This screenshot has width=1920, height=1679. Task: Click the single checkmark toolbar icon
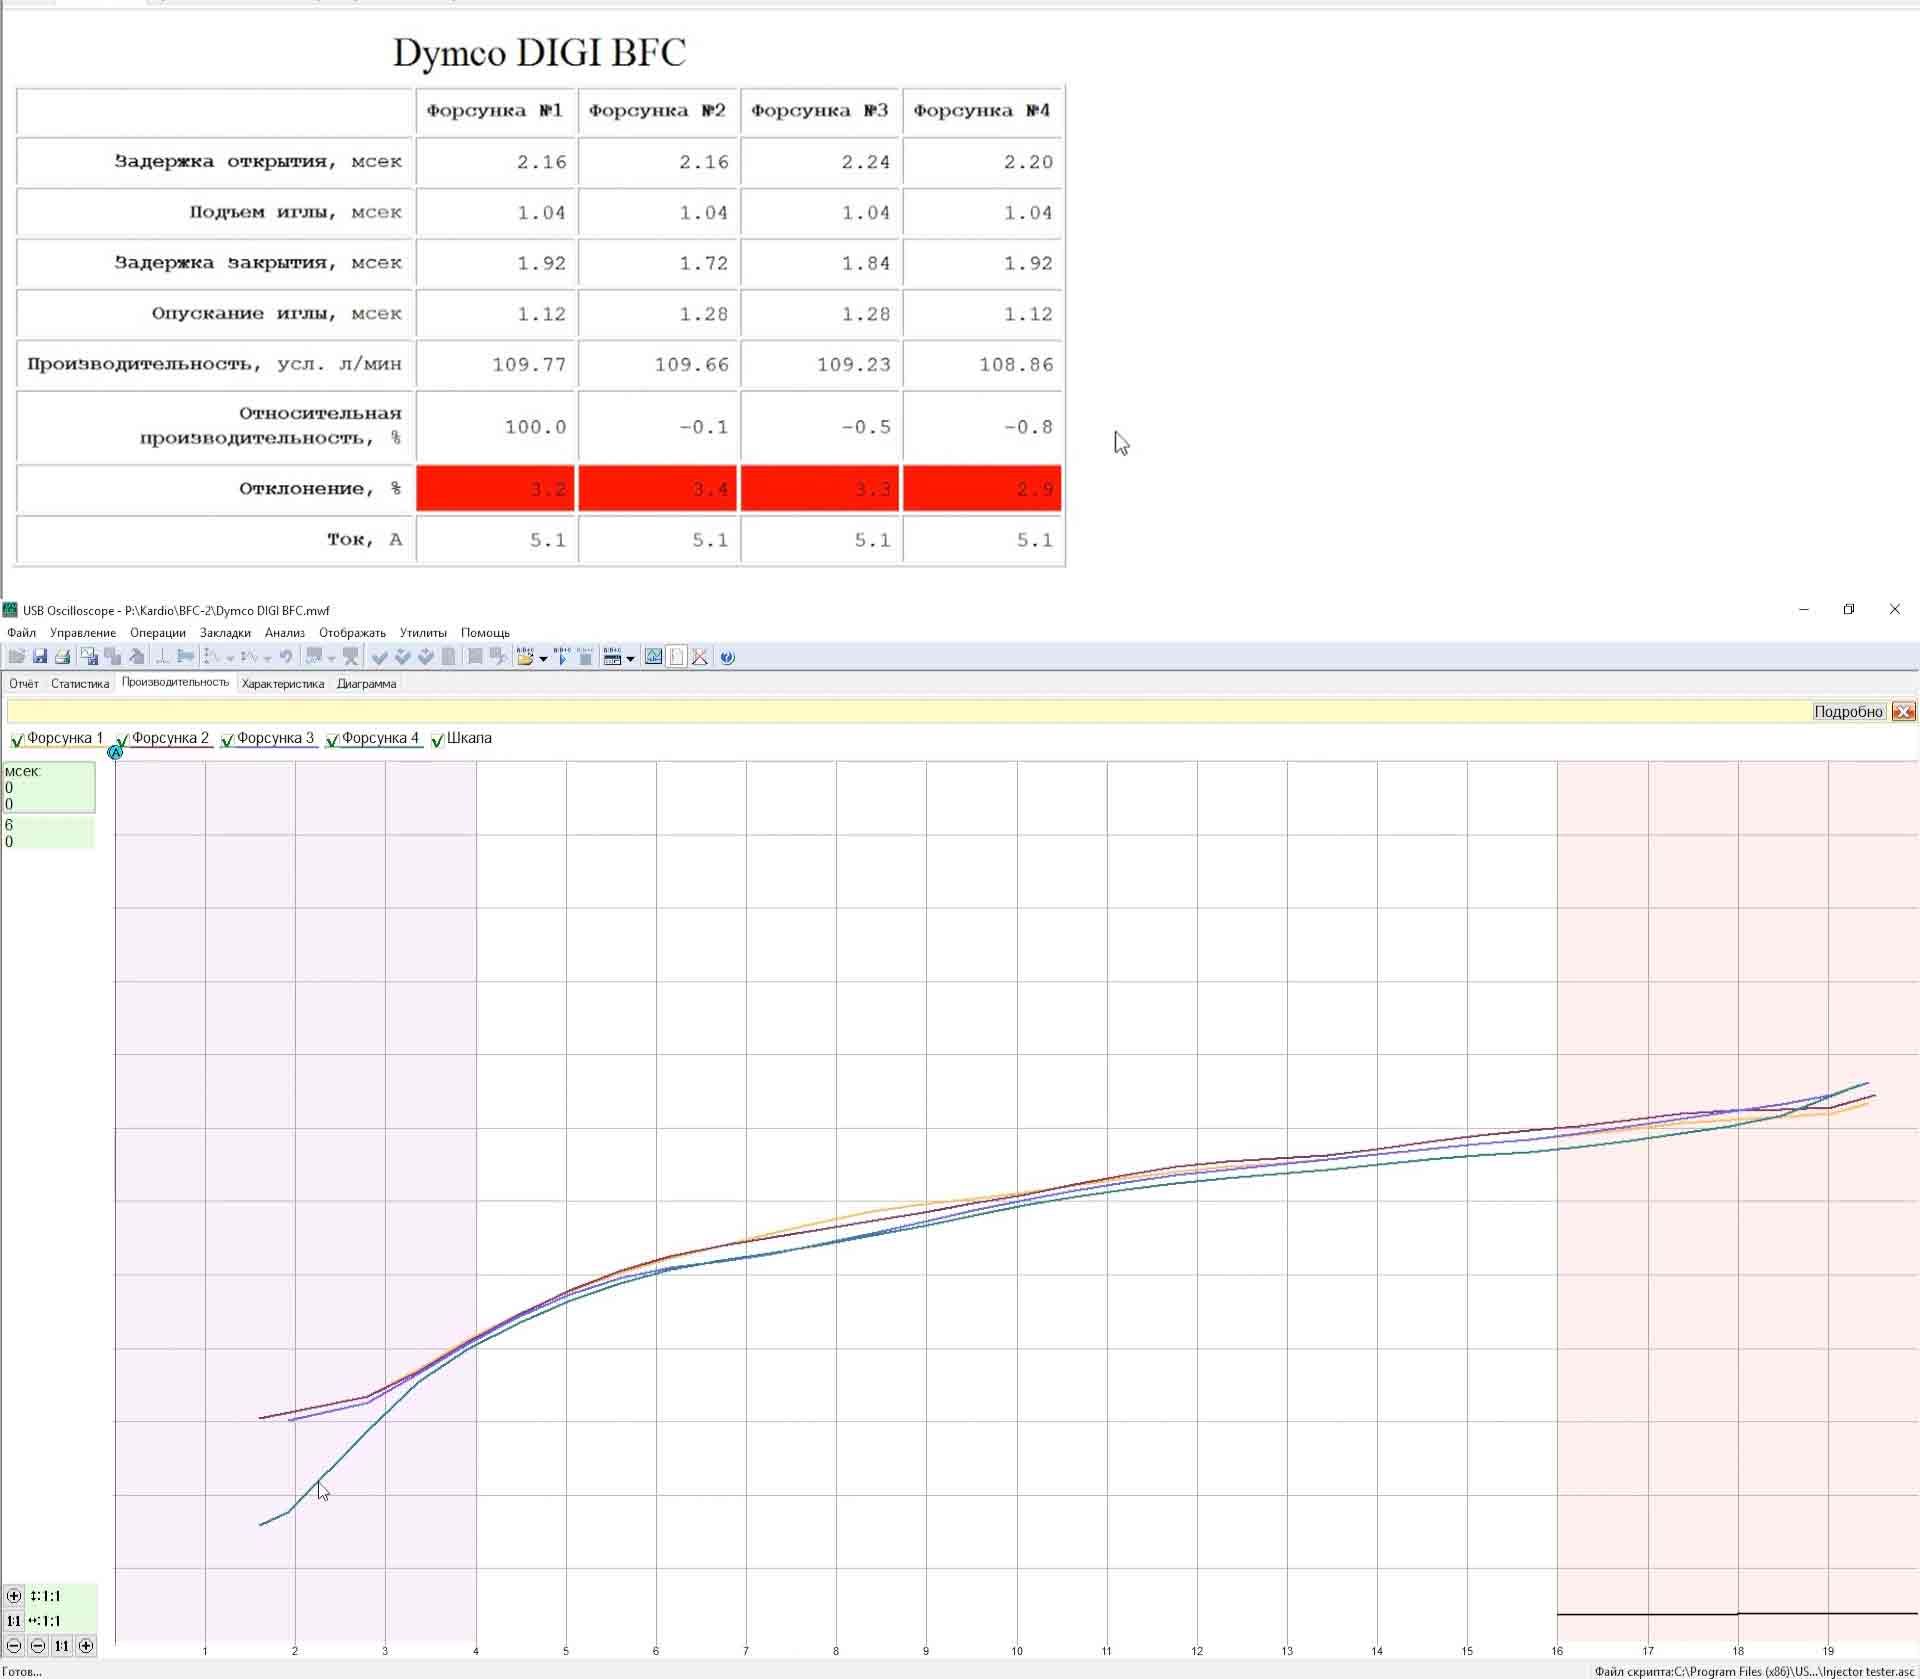379,656
